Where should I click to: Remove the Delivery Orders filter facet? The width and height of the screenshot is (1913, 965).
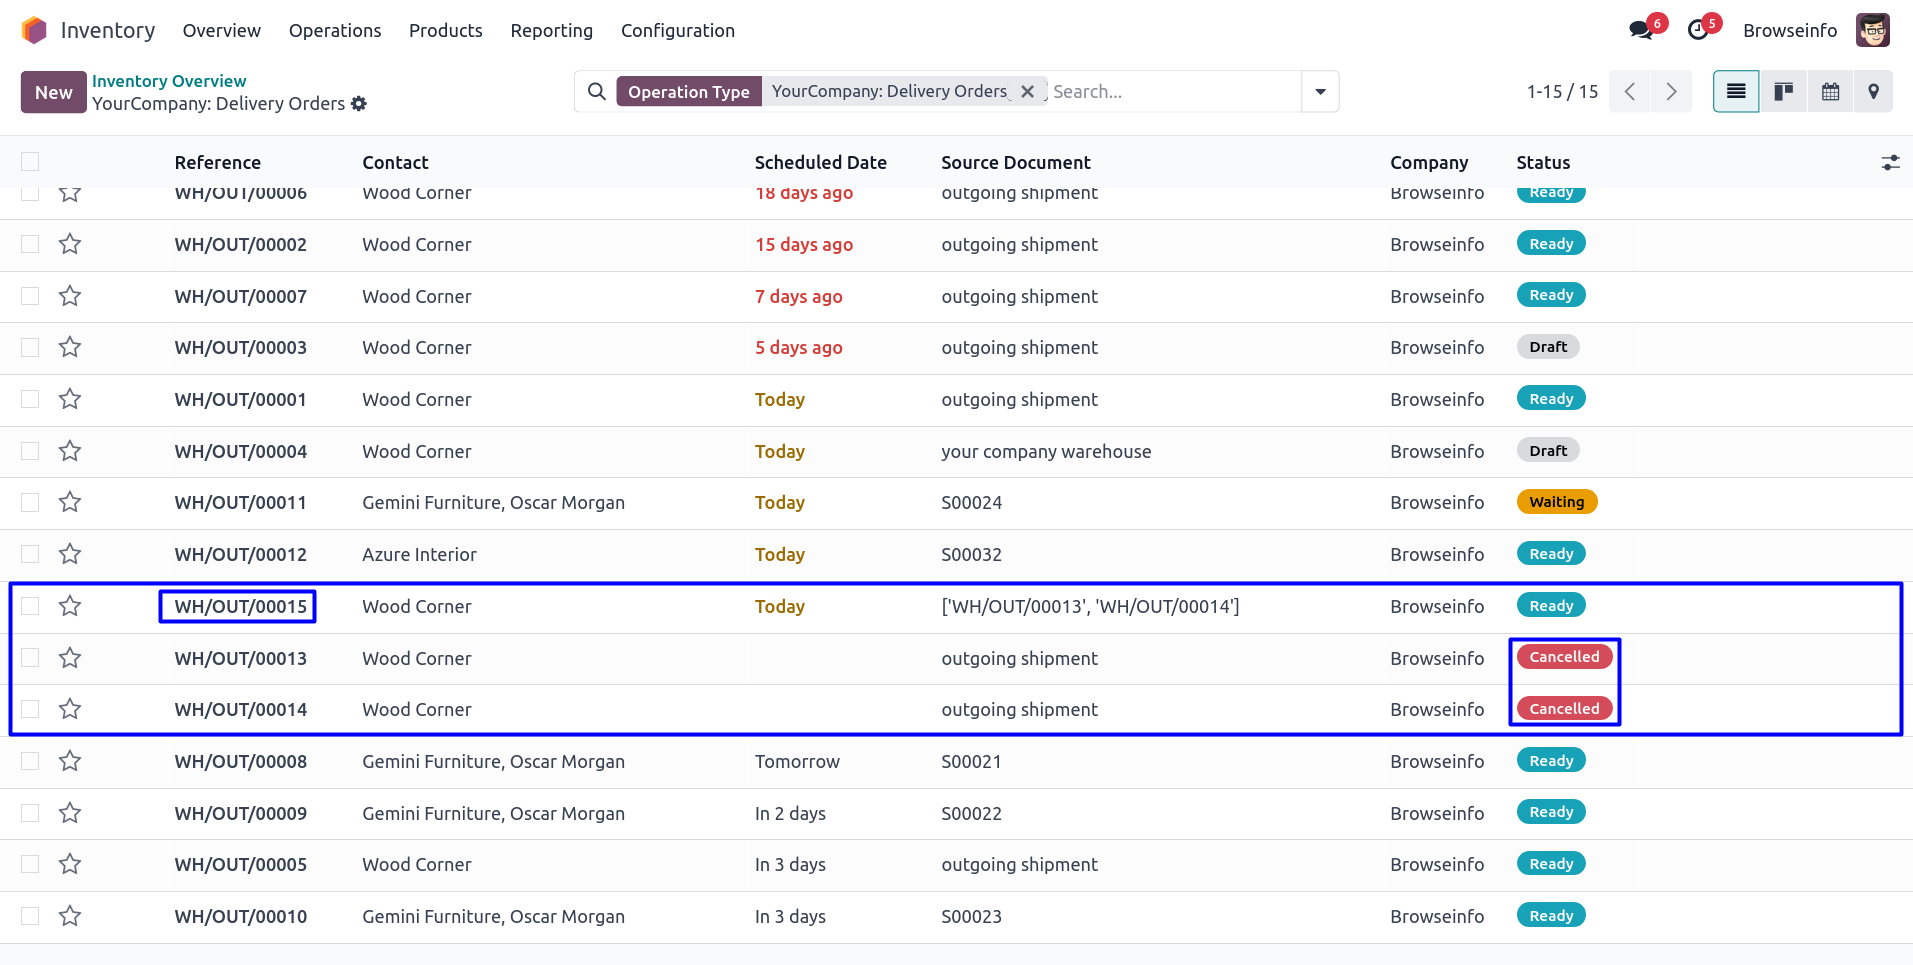[x=1027, y=92]
